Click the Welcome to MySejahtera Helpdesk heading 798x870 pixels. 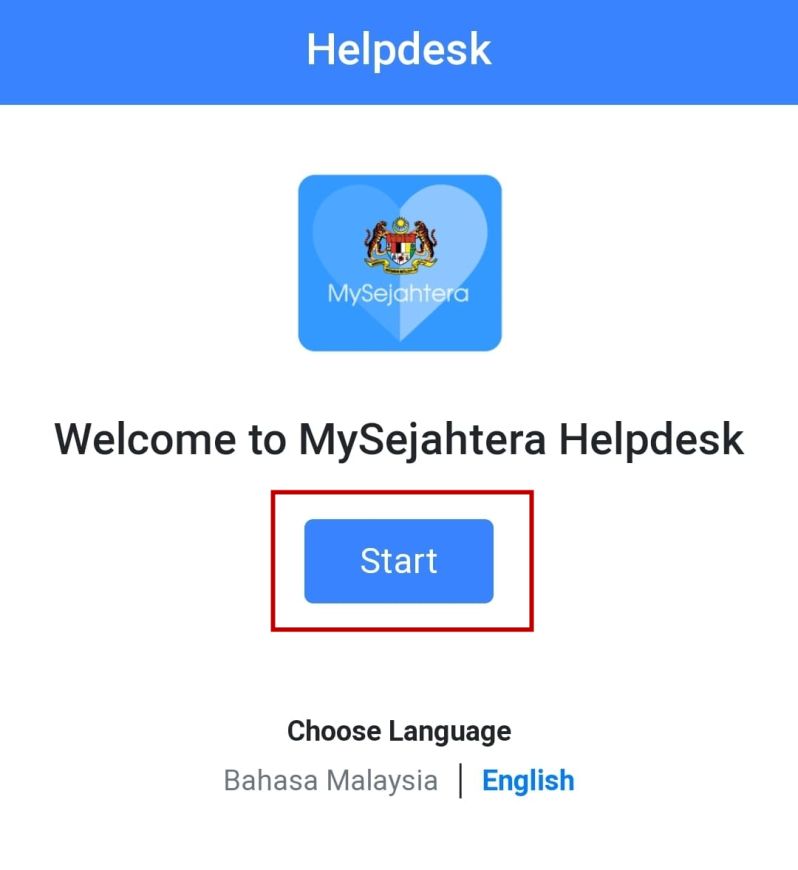click(x=399, y=439)
